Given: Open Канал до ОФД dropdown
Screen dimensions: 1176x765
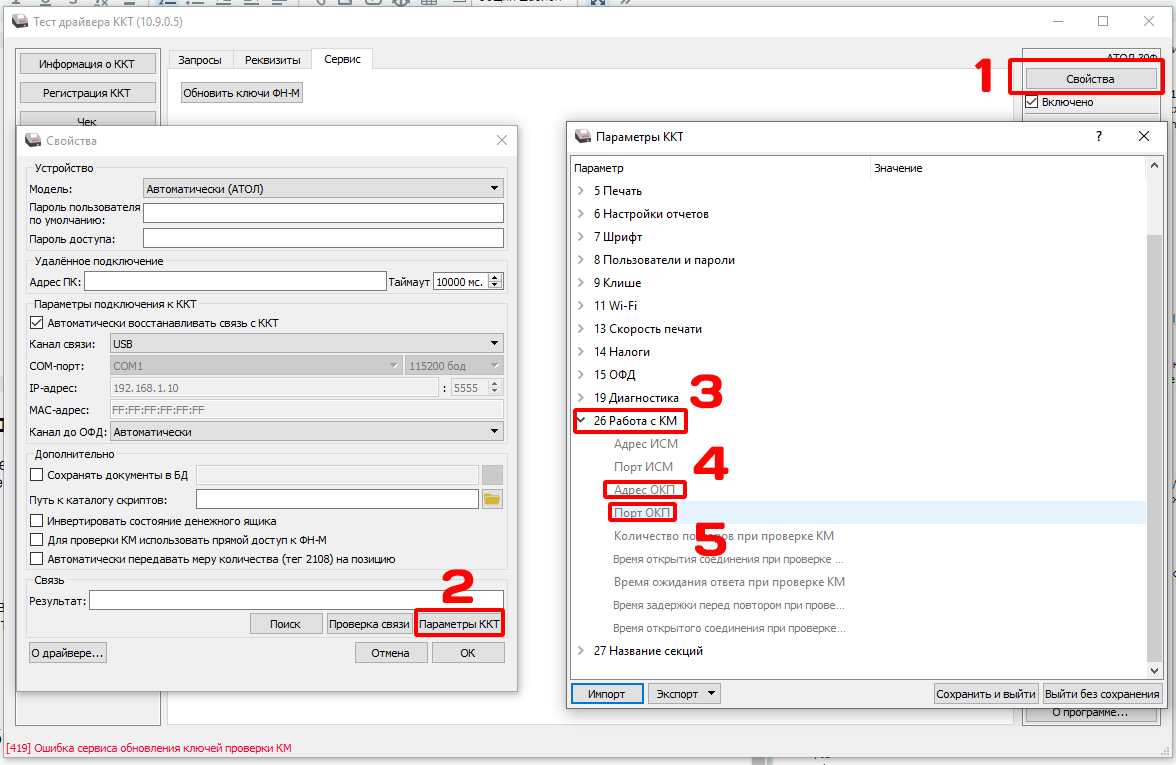Looking at the screenshot, I should pos(306,432).
